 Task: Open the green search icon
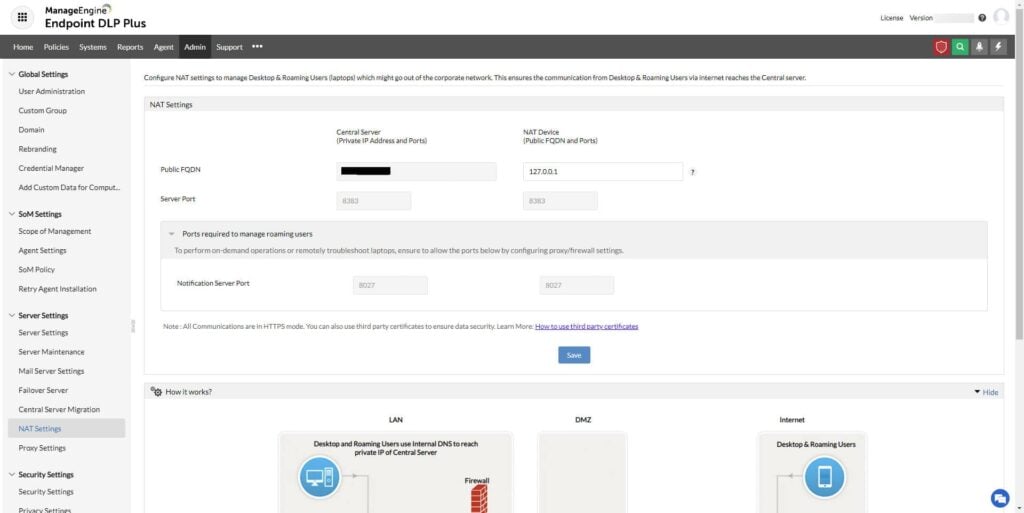click(959, 47)
